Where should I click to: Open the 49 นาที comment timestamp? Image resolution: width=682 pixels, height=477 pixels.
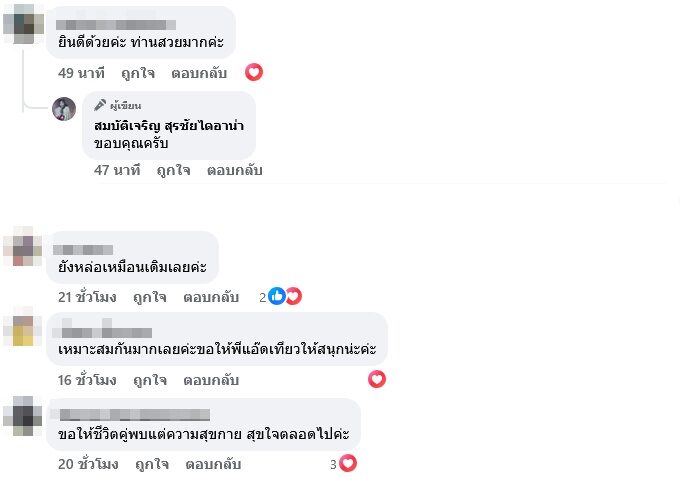[82, 73]
